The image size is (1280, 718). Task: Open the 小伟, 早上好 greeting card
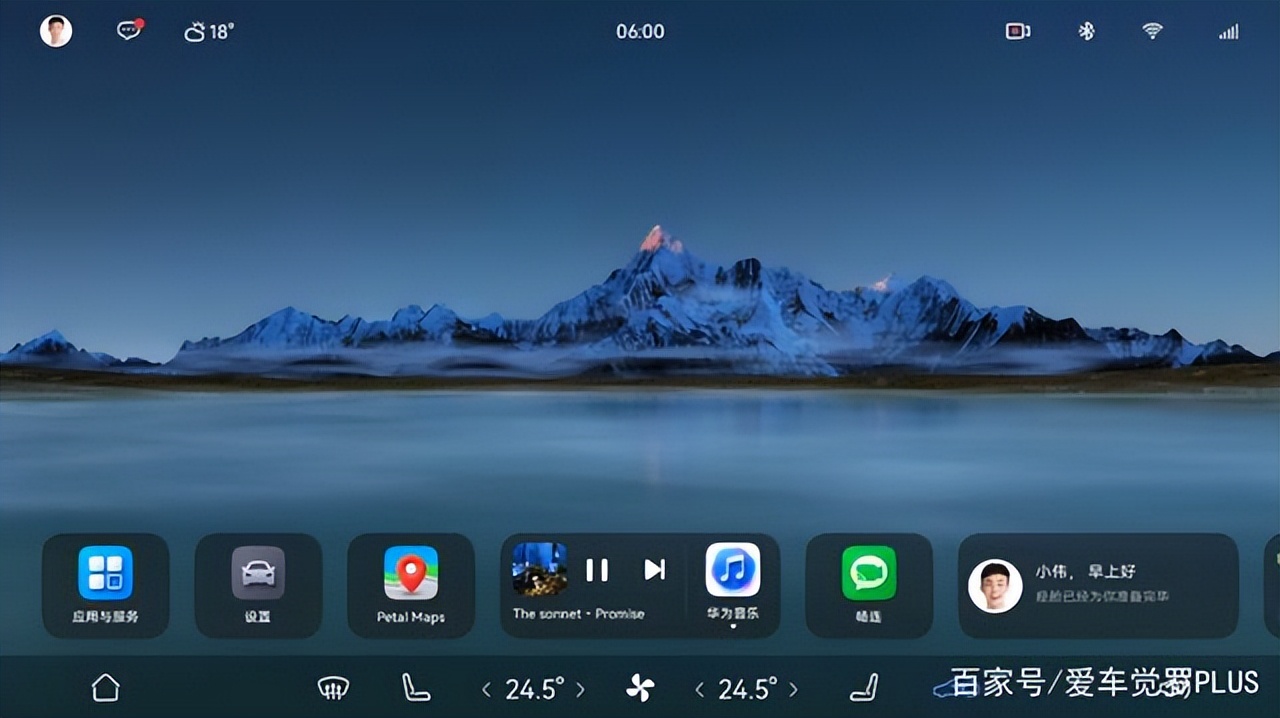[1098, 585]
